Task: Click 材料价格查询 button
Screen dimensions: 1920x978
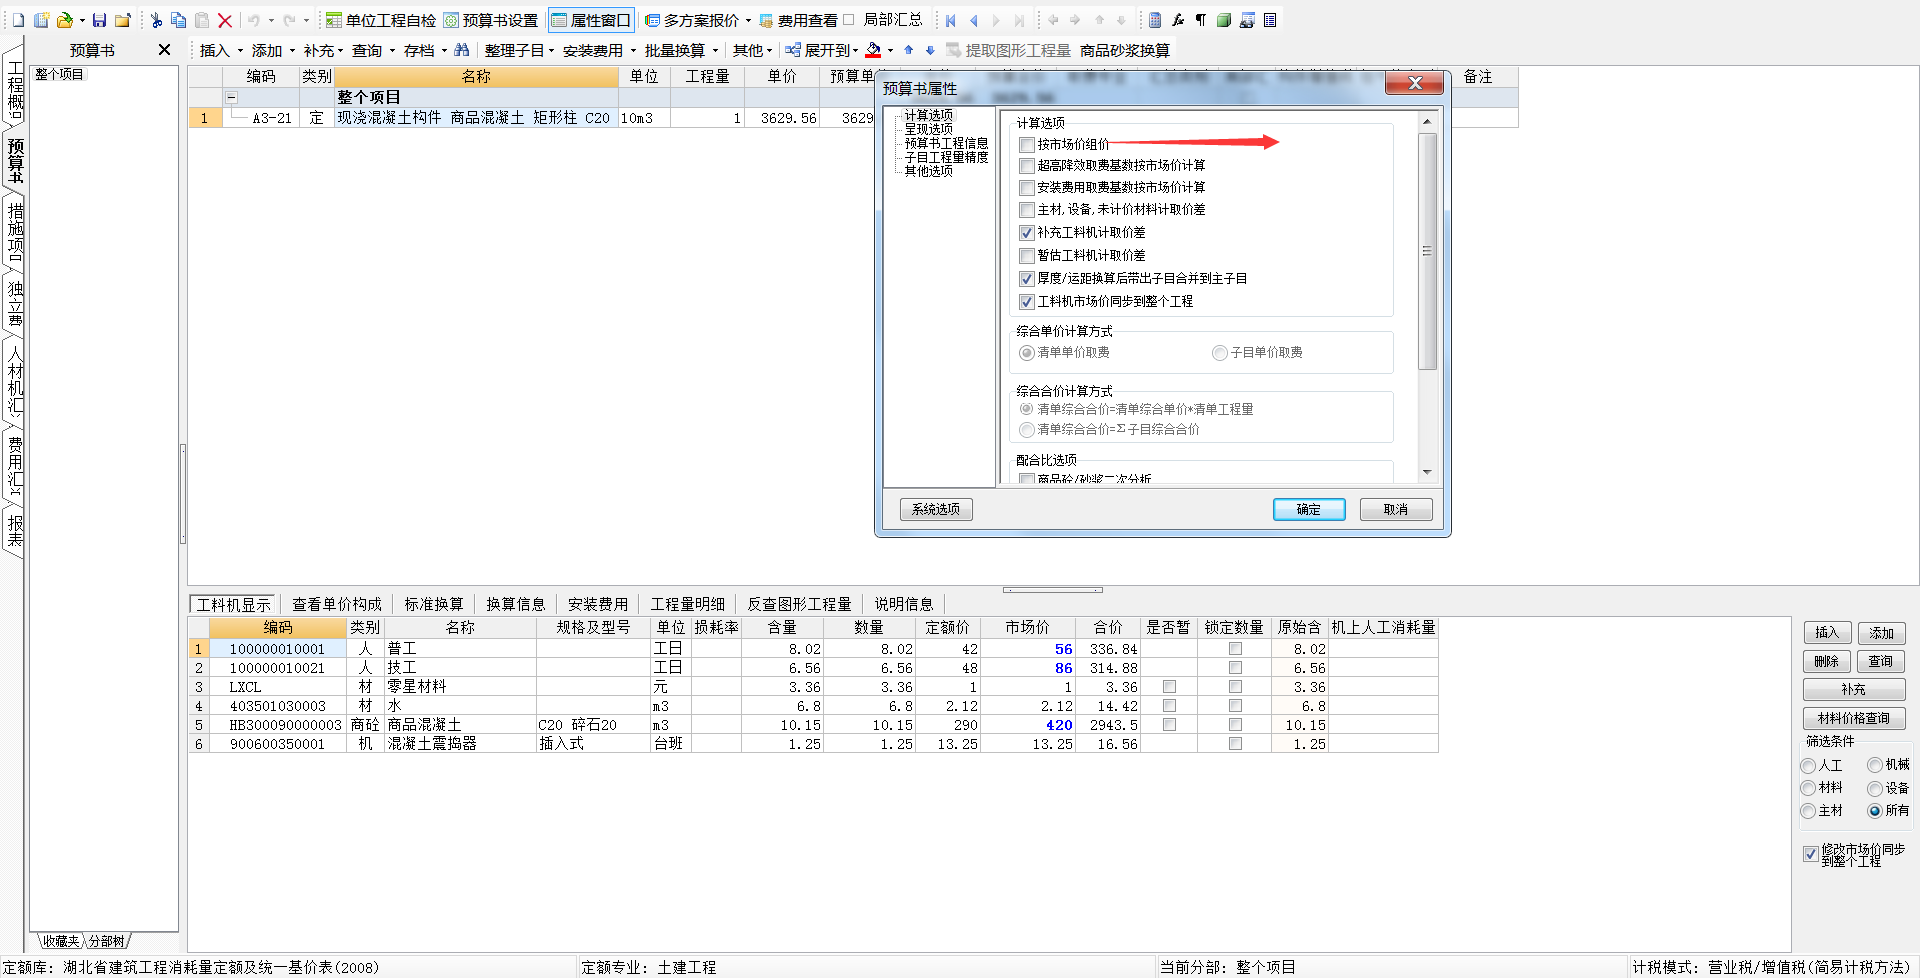Action: click(1854, 718)
